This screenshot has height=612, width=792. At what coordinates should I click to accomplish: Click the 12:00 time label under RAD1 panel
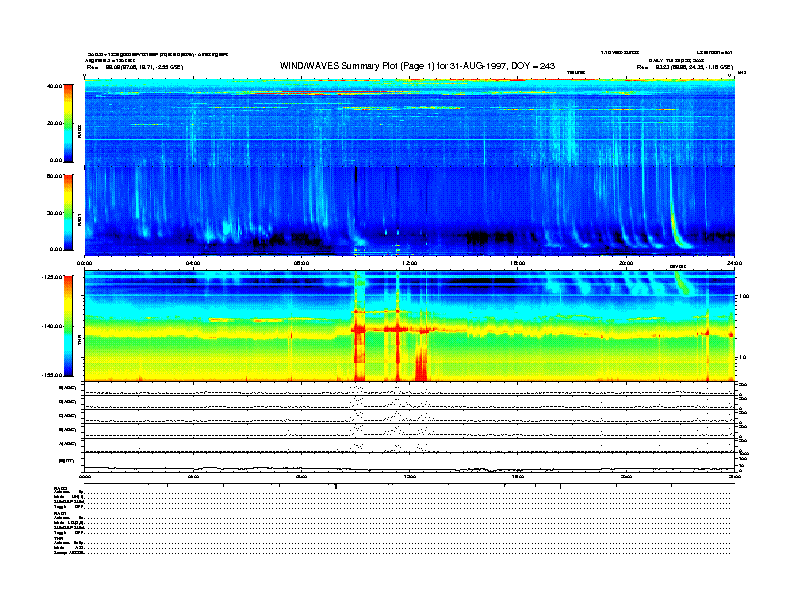click(409, 263)
